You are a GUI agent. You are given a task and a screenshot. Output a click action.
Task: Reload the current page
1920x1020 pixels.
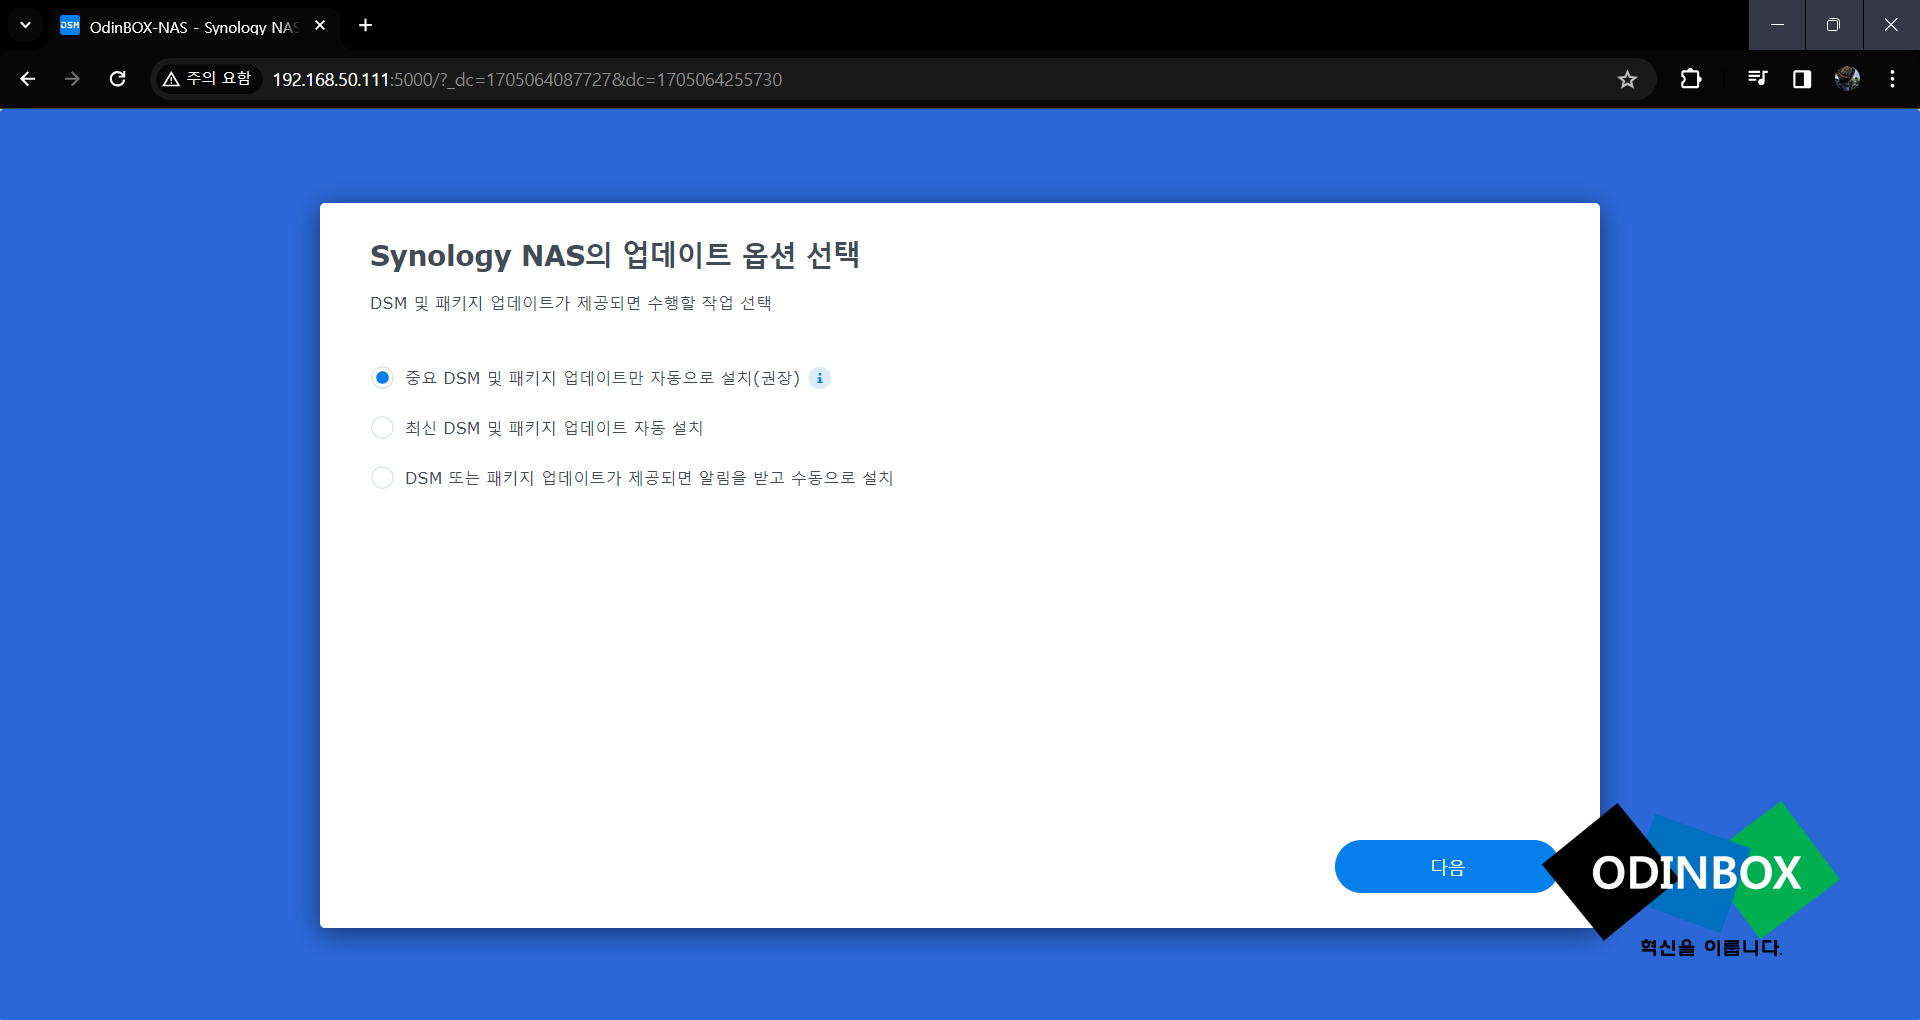tap(117, 79)
